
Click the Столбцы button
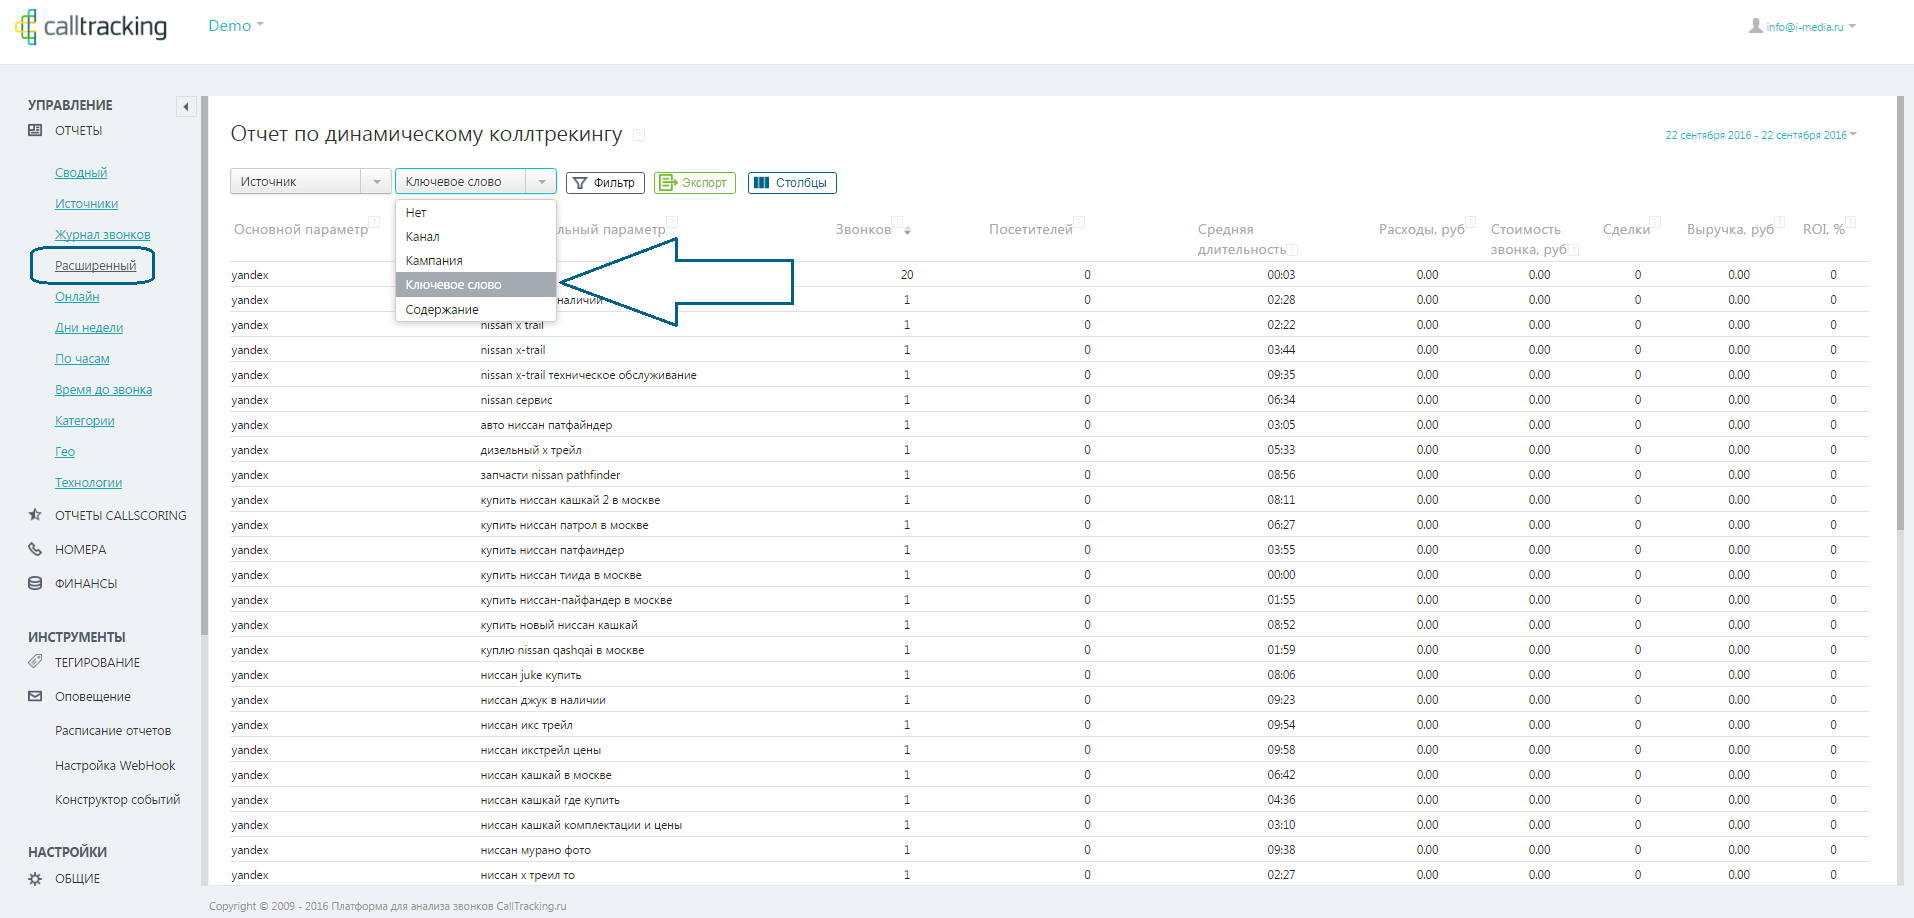[x=792, y=183]
